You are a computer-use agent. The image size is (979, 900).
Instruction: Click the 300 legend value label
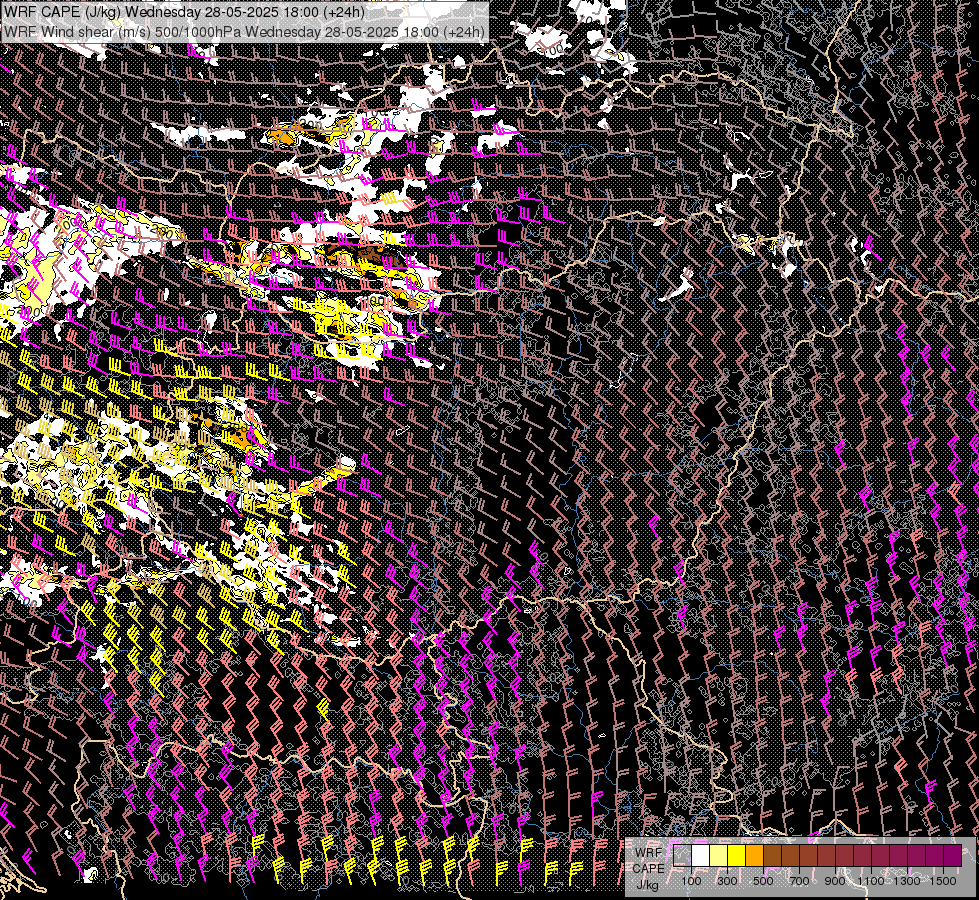(x=727, y=881)
